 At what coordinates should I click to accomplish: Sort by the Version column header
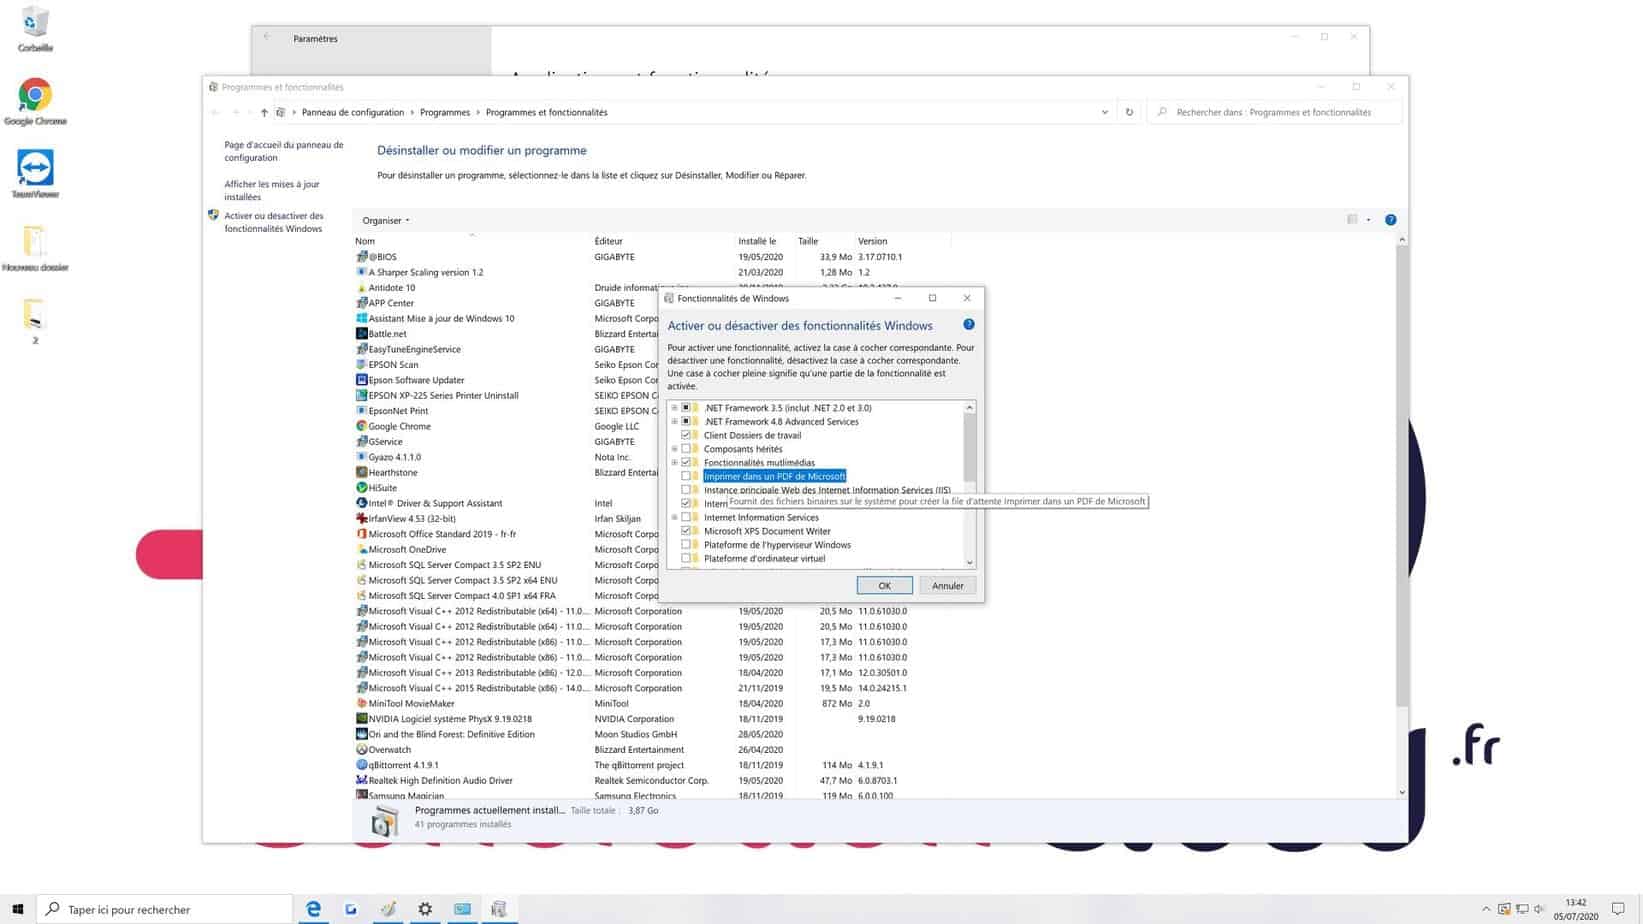pos(872,241)
